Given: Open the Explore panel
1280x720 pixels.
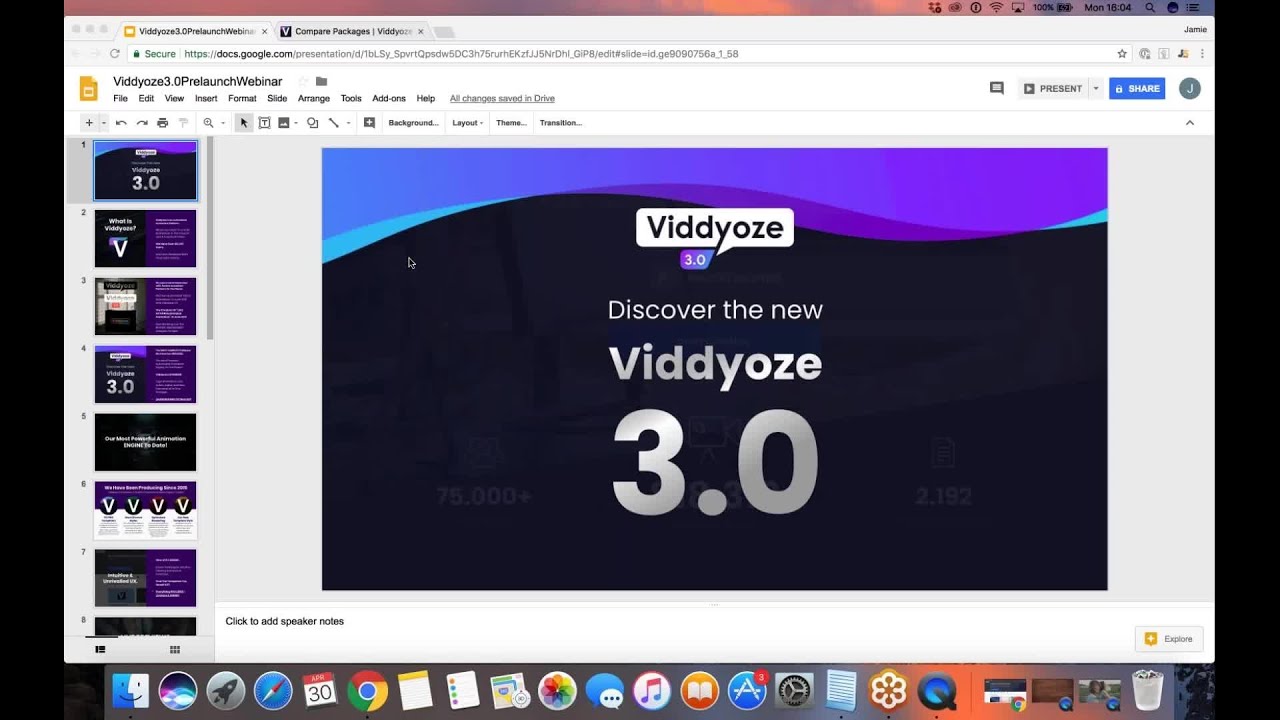Looking at the screenshot, I should (1169, 639).
